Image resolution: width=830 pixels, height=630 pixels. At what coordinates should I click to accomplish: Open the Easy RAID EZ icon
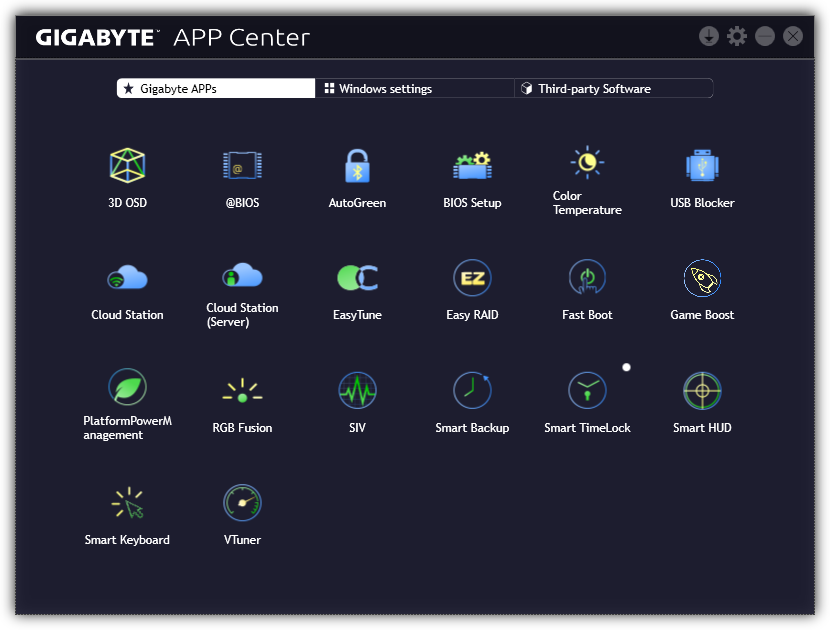click(x=472, y=277)
